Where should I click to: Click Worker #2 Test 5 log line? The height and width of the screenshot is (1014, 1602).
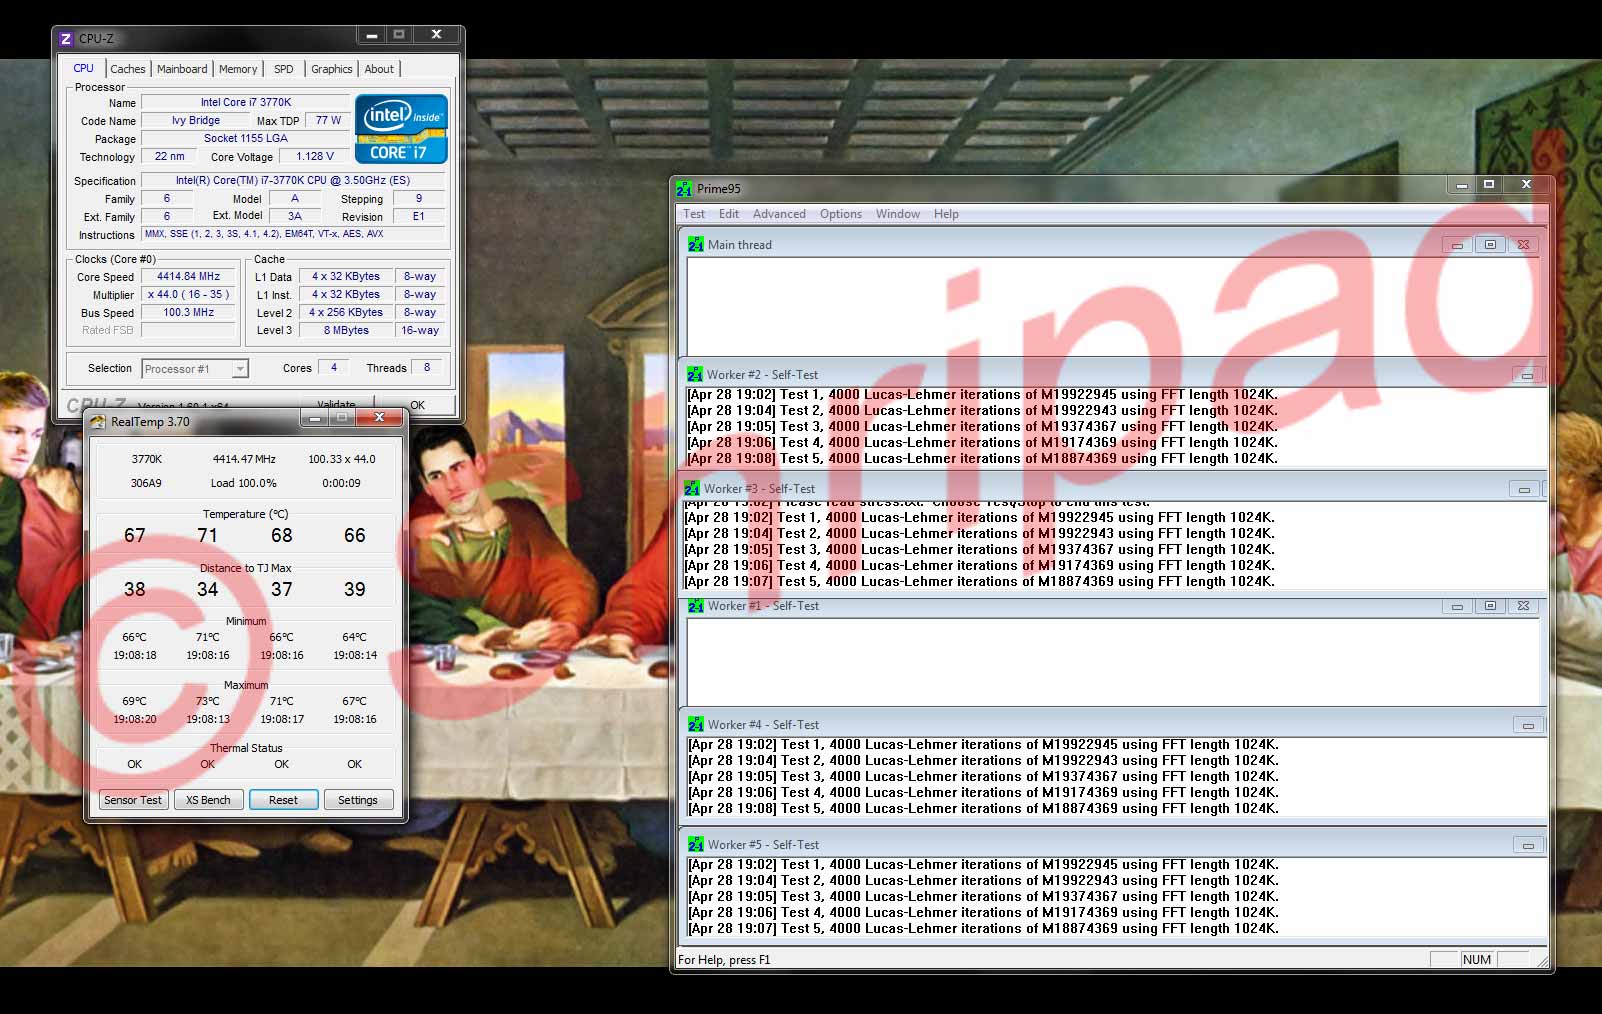pyautogui.click(x=983, y=459)
